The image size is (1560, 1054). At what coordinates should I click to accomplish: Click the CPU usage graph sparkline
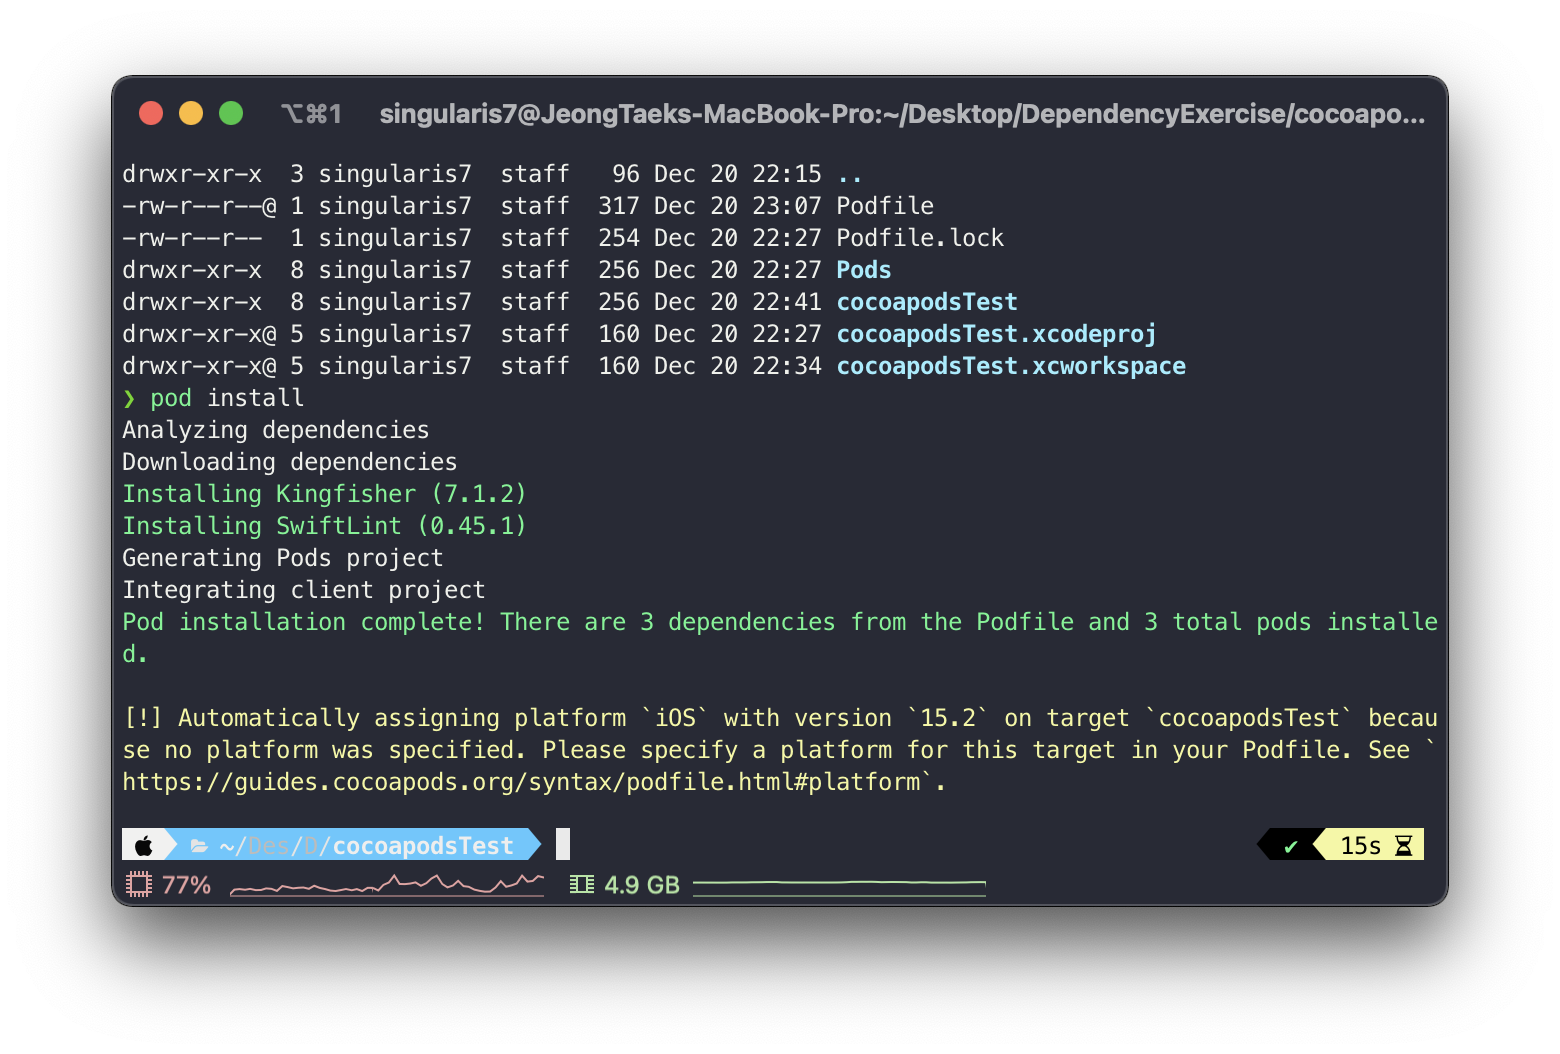coord(387,885)
